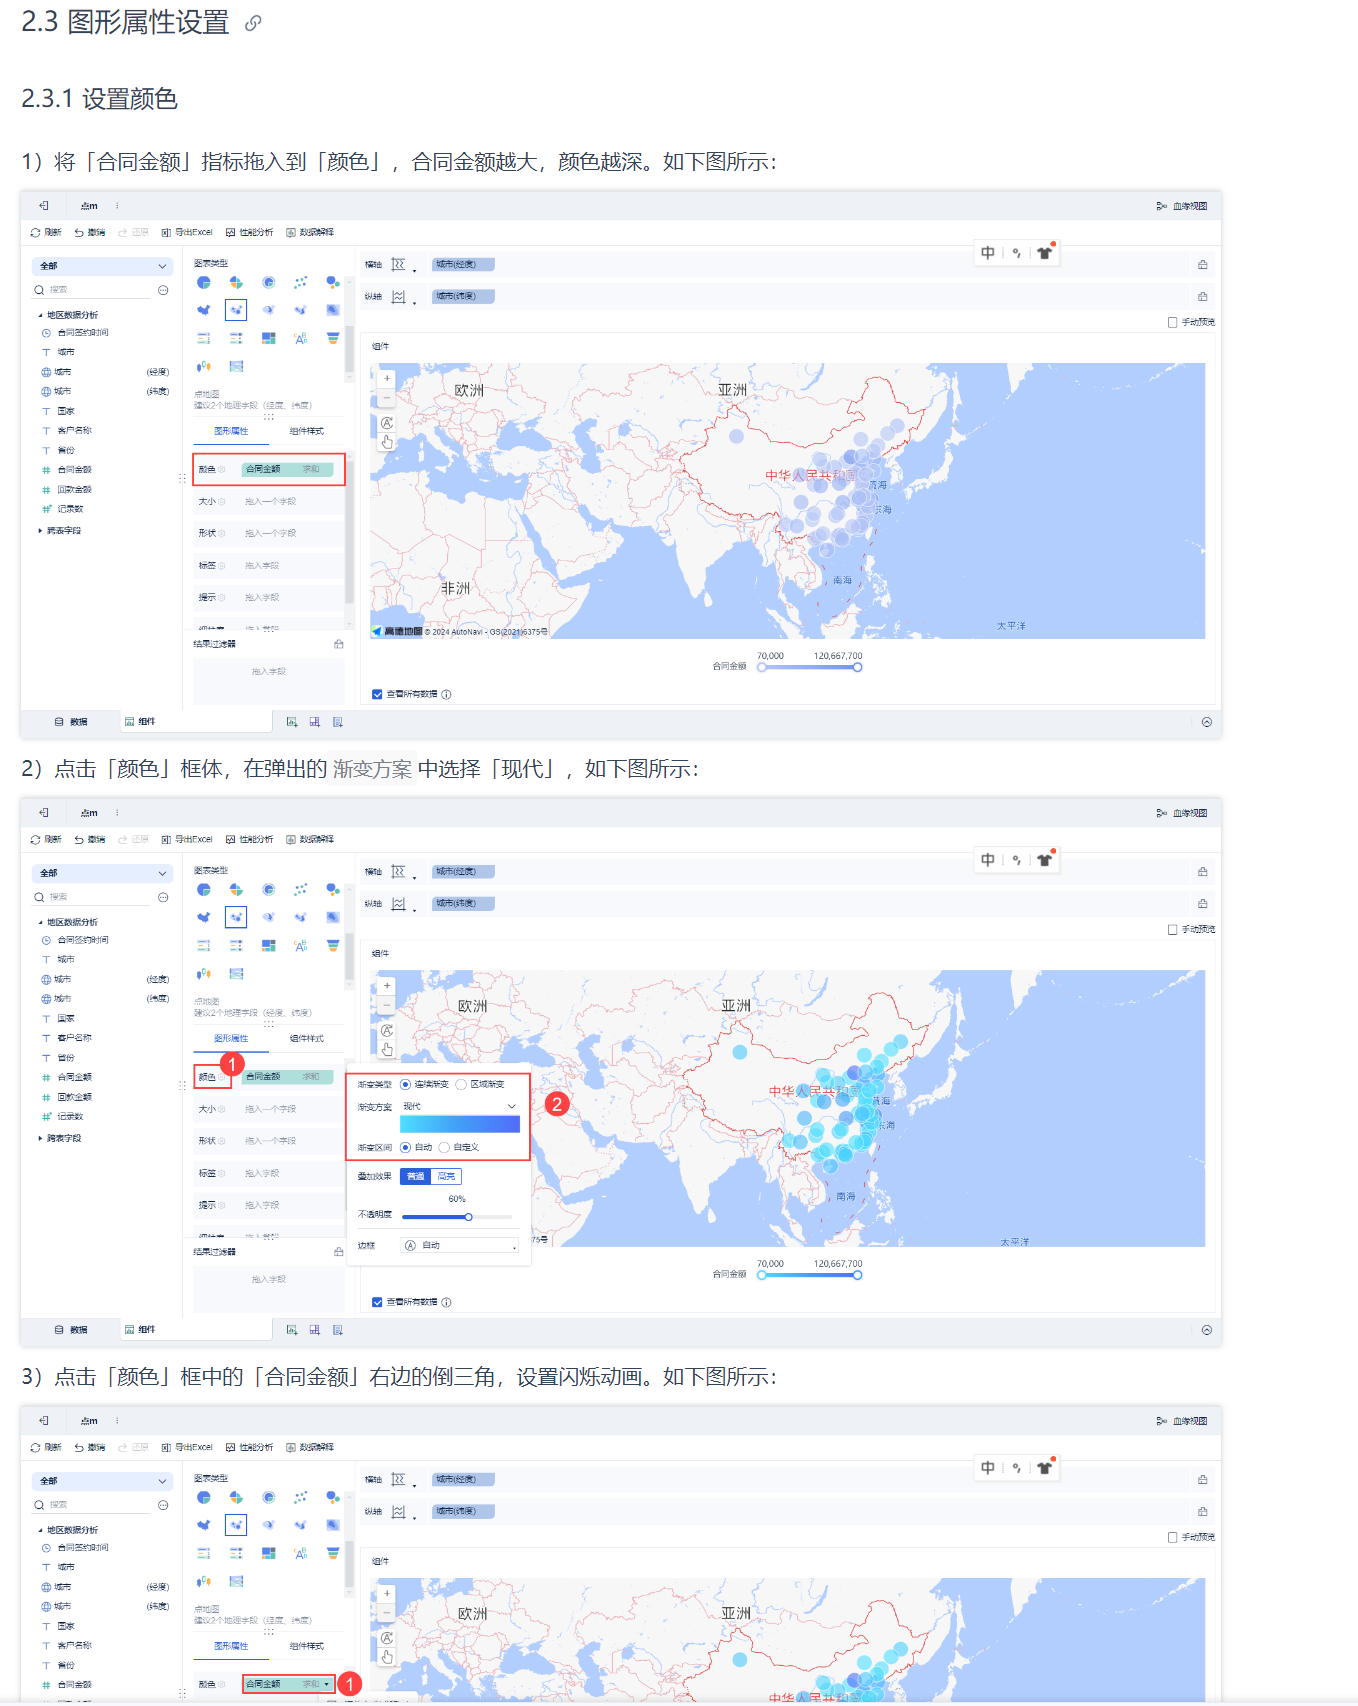Click the 结果过滤器 lock icon in first screenshot
This screenshot has width=1358, height=1706.
(338, 644)
